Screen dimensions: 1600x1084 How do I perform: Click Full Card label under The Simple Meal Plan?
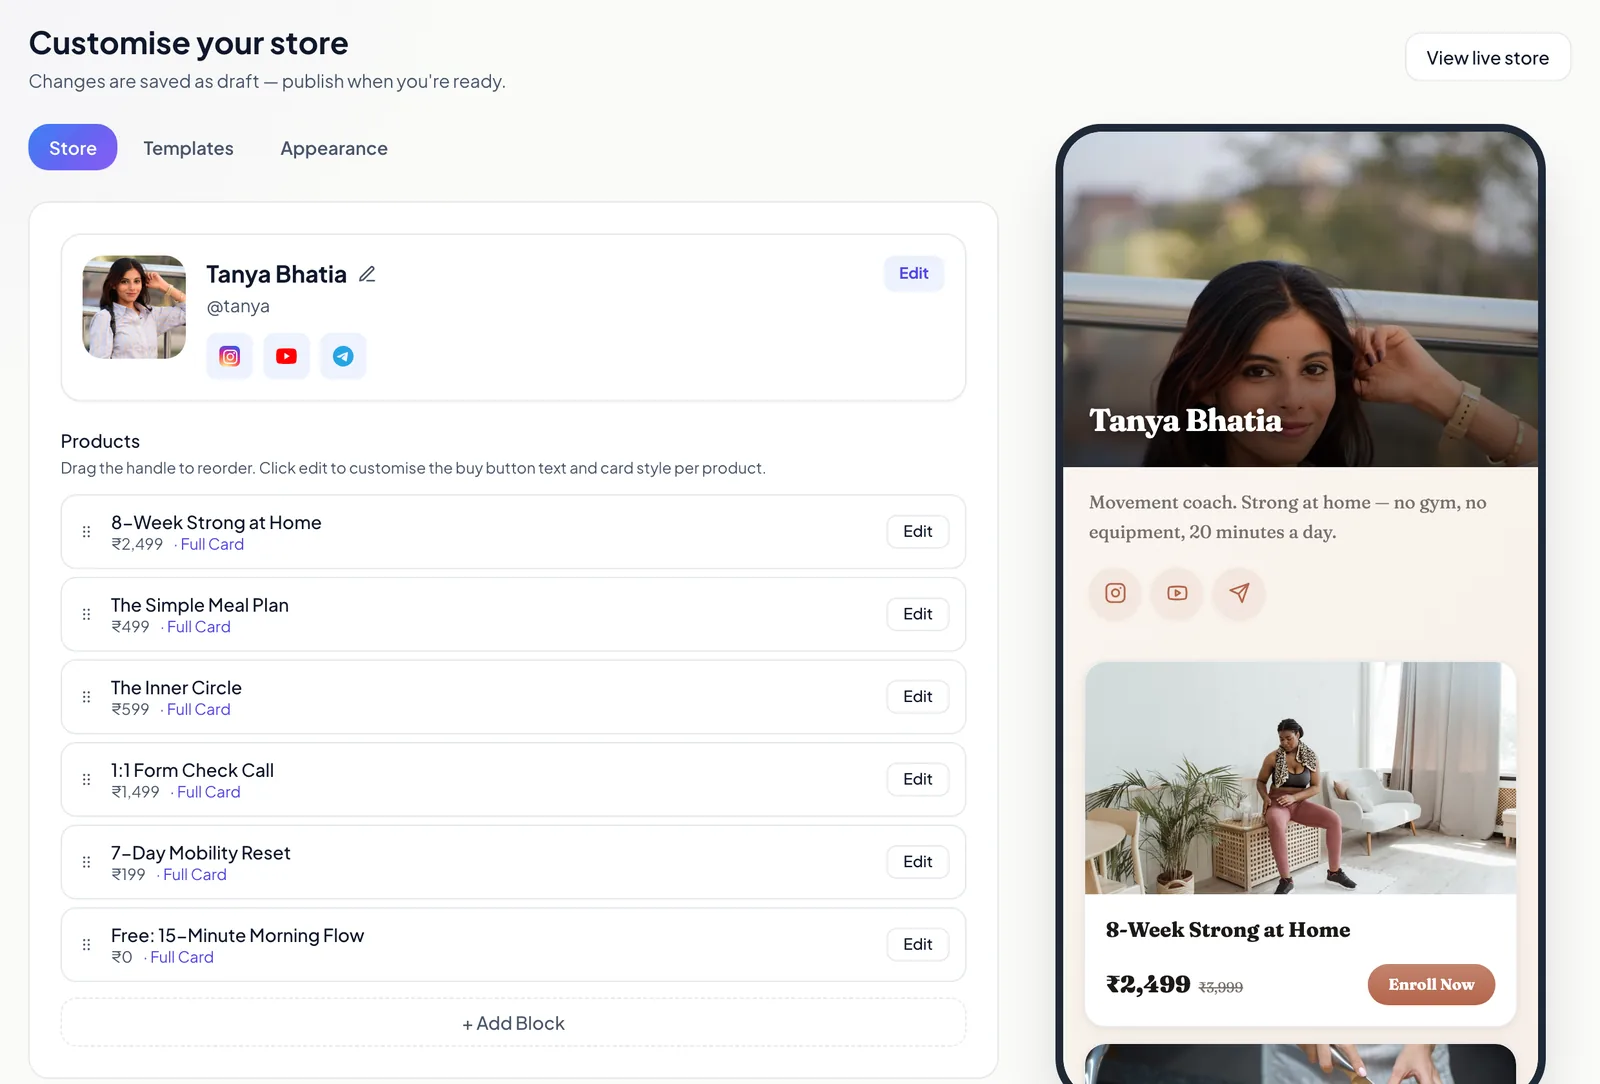[198, 627]
